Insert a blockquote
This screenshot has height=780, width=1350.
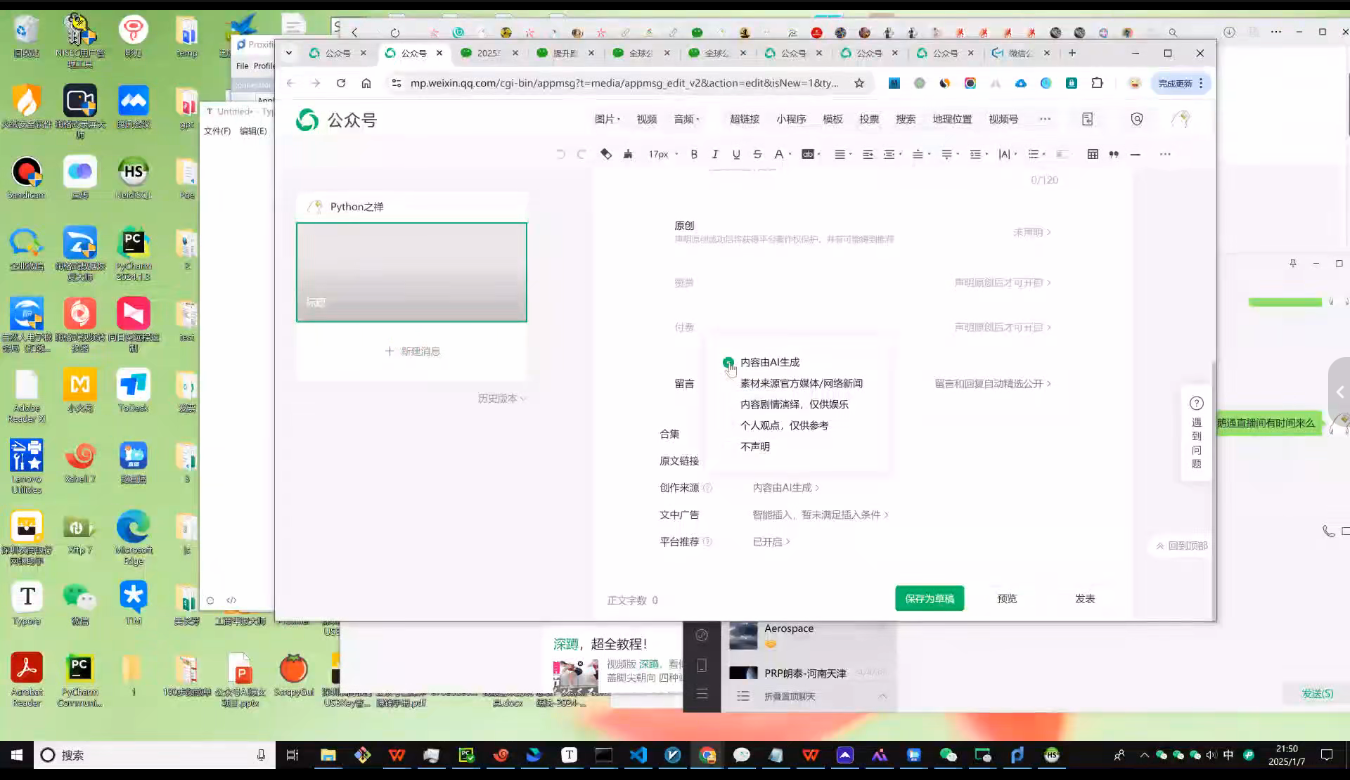point(1112,154)
